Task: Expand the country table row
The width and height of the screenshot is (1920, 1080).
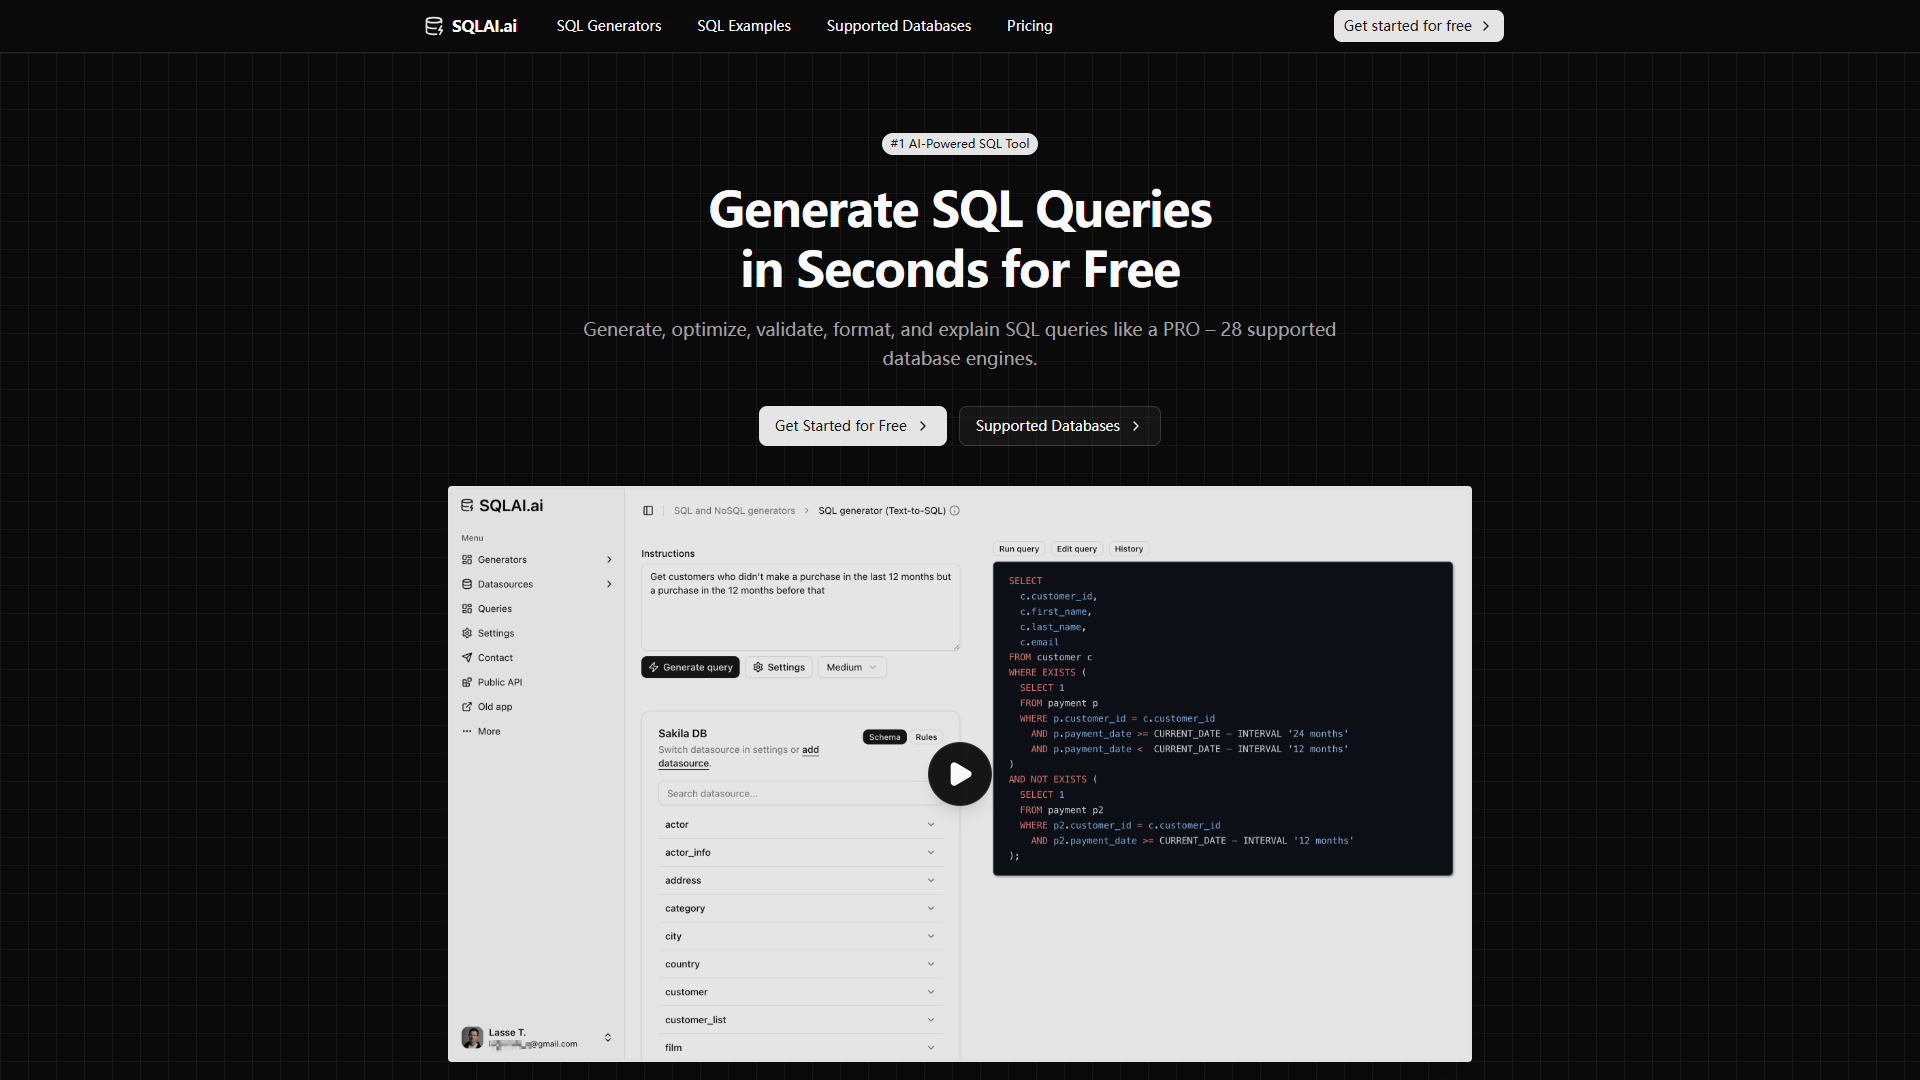Action: click(x=800, y=965)
